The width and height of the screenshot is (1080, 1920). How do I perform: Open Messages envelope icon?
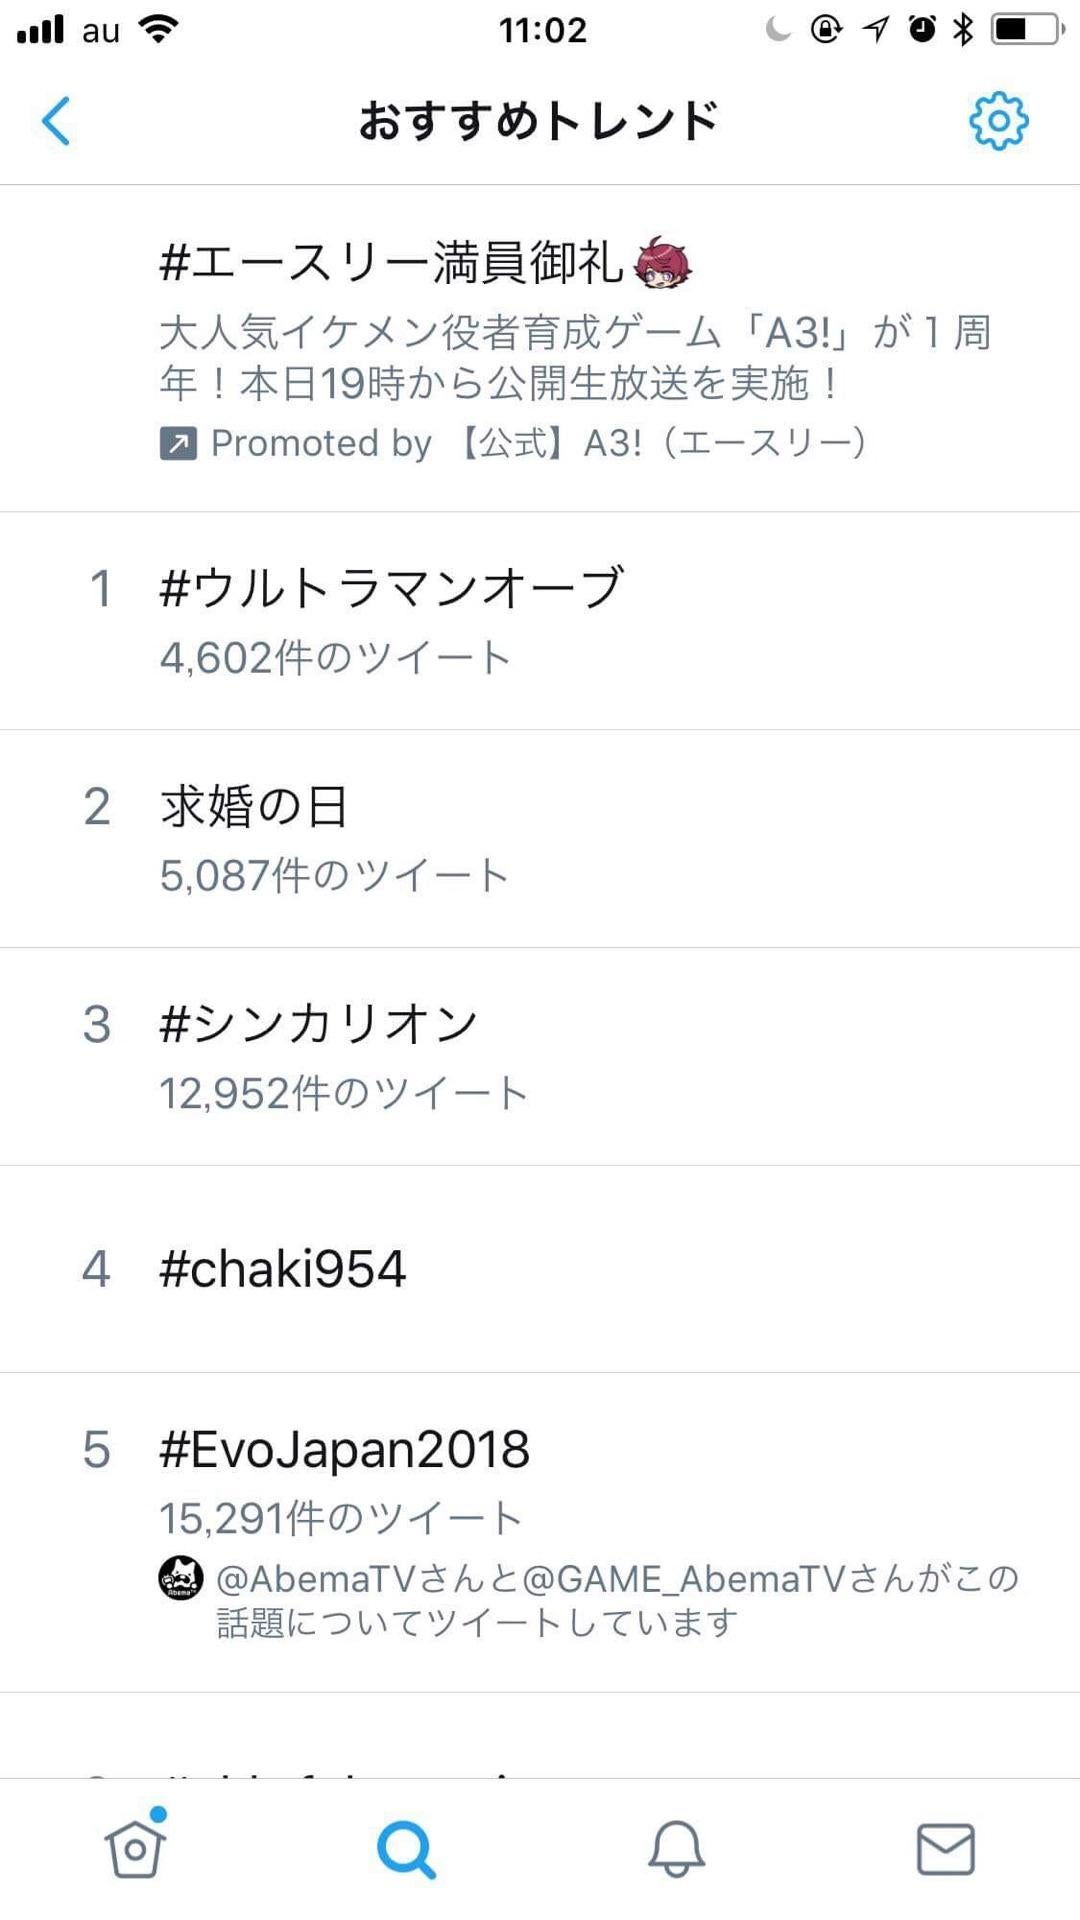click(945, 1848)
